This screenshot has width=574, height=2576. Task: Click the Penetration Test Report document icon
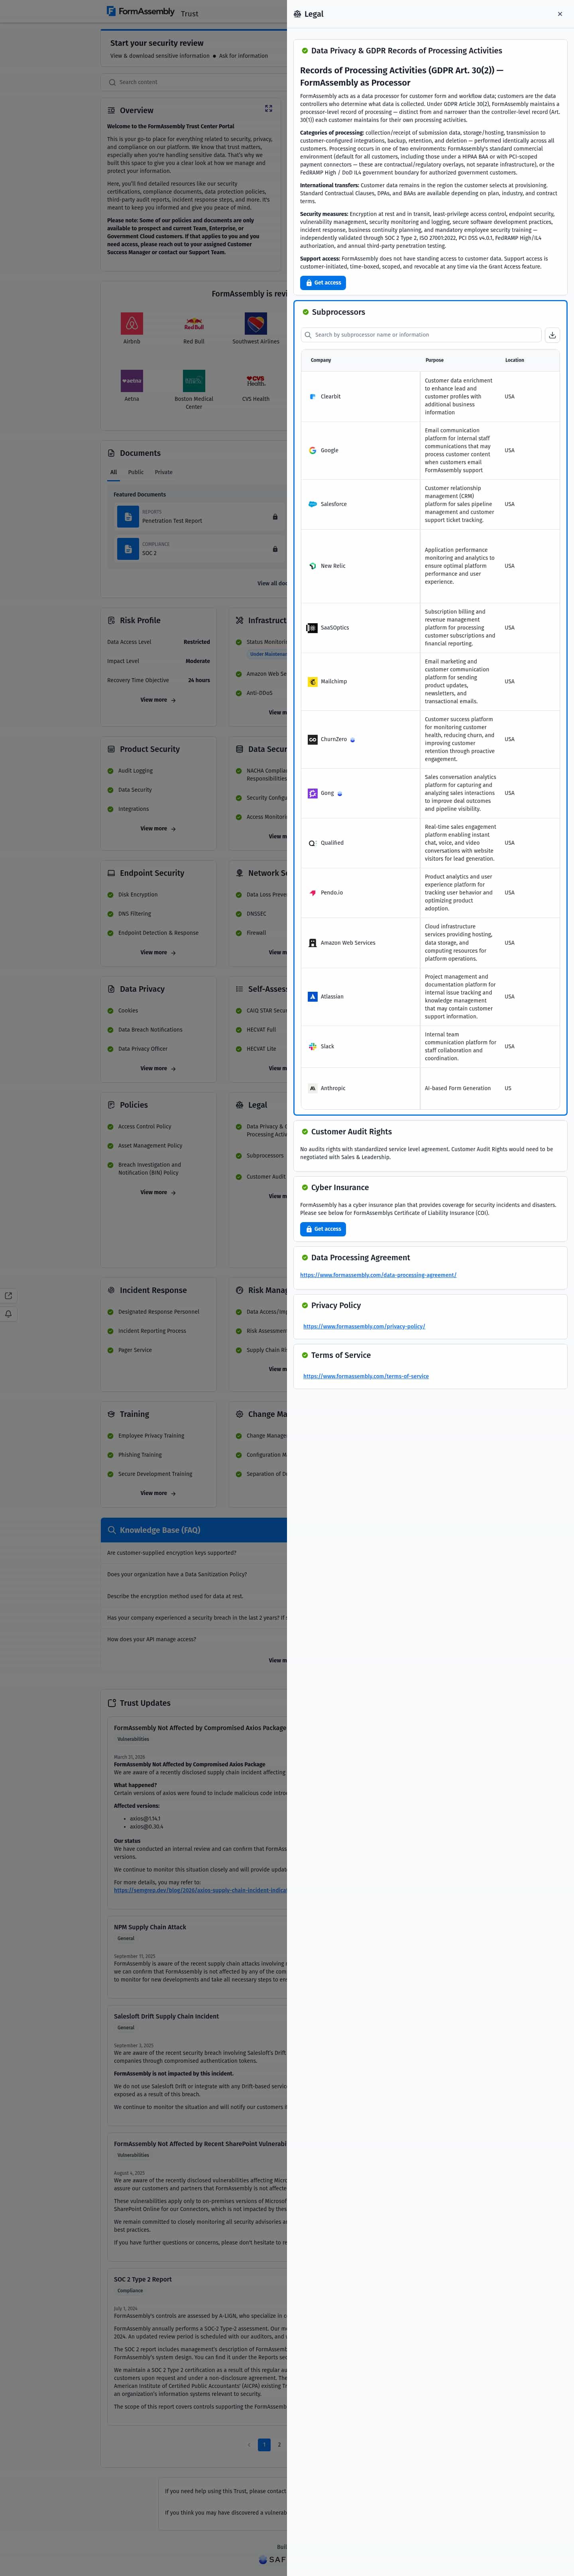pyautogui.click(x=127, y=517)
